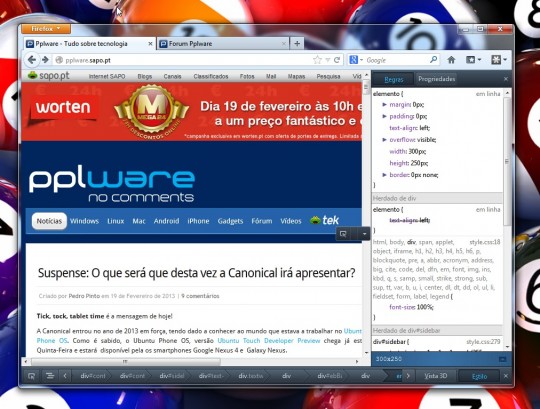Open the Gadgets menu item
The image size is (540, 409).
[x=230, y=221]
